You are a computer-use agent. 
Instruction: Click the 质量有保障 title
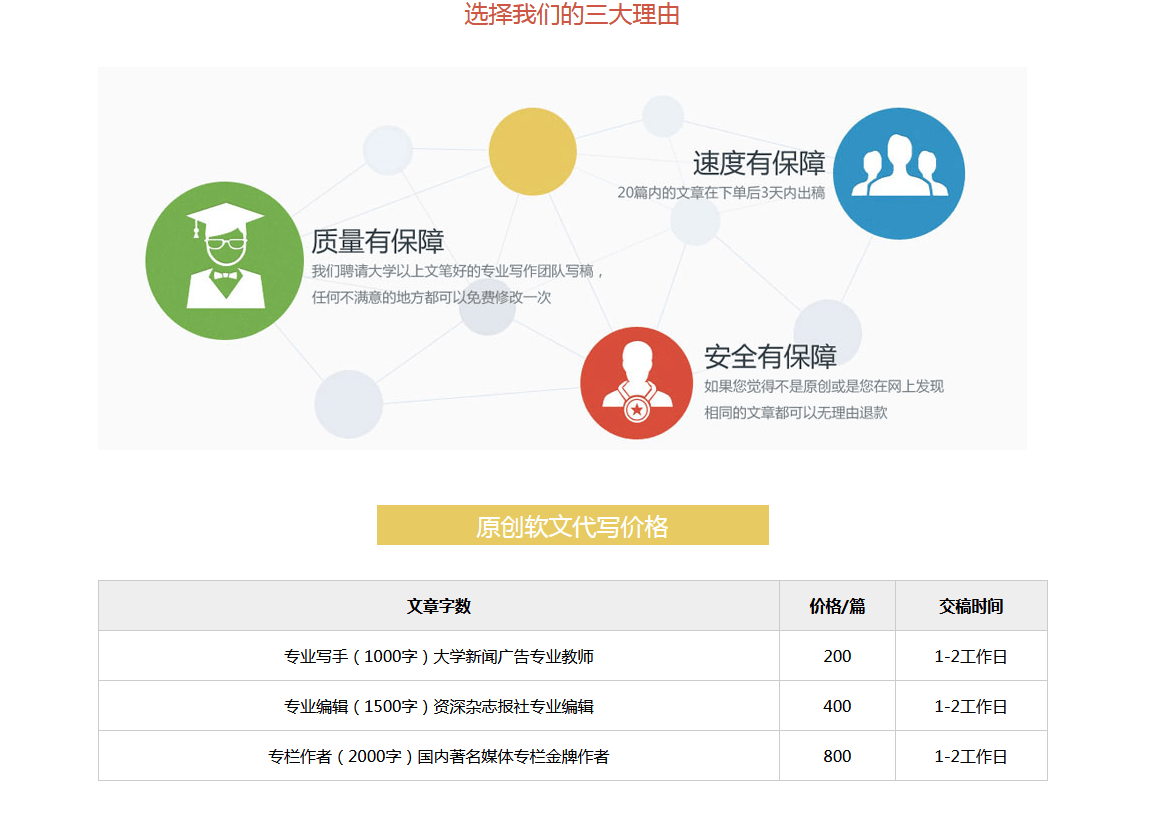click(378, 241)
